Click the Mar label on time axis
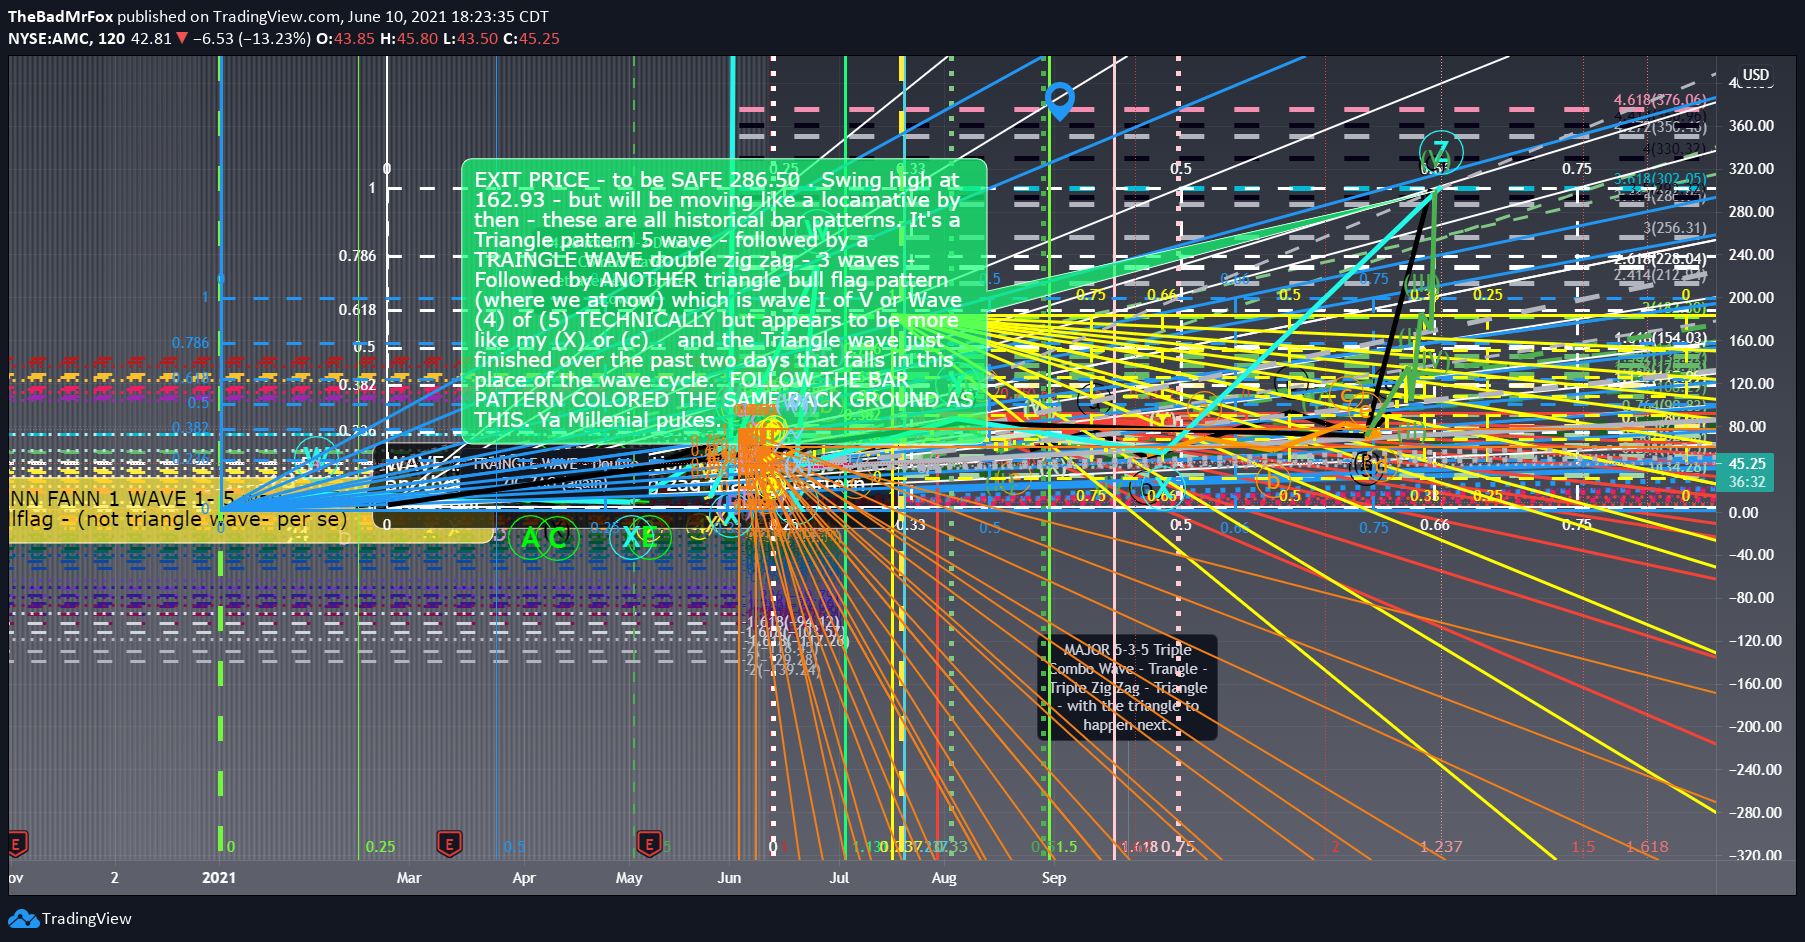The width and height of the screenshot is (1805, 942). coord(409,877)
